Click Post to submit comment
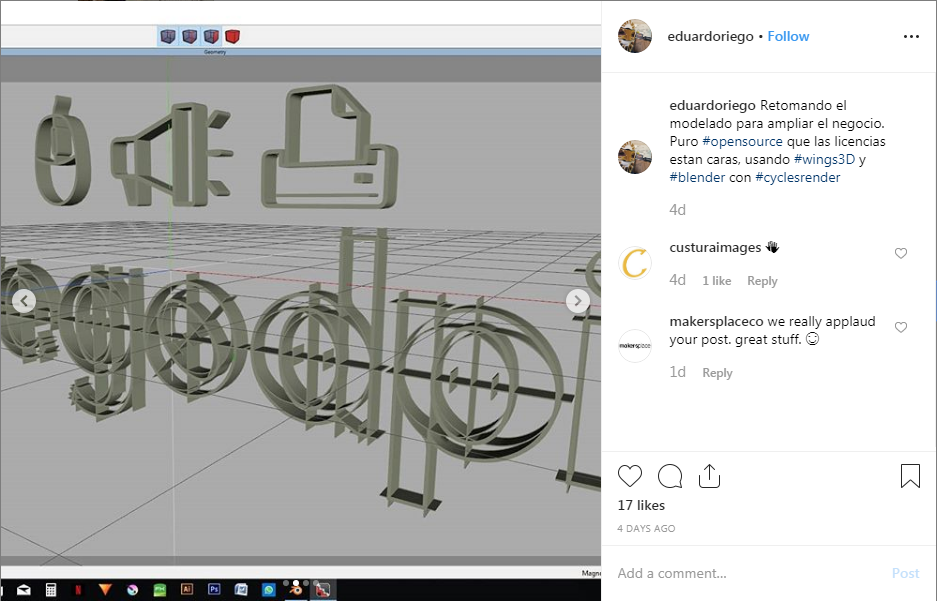The image size is (937, 601). [905, 574]
